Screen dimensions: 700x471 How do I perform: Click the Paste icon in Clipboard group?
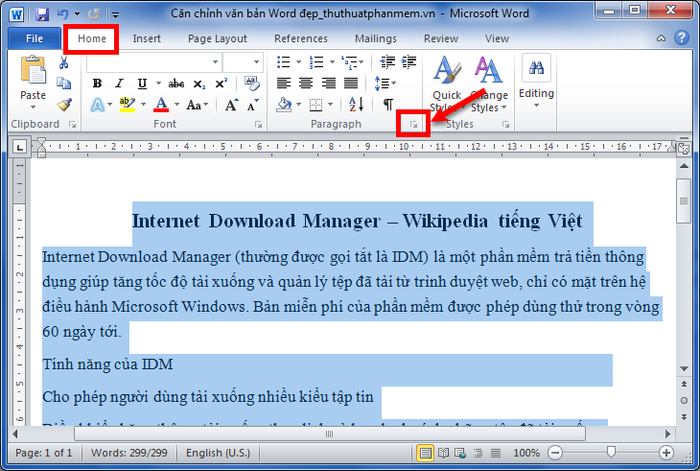point(33,77)
